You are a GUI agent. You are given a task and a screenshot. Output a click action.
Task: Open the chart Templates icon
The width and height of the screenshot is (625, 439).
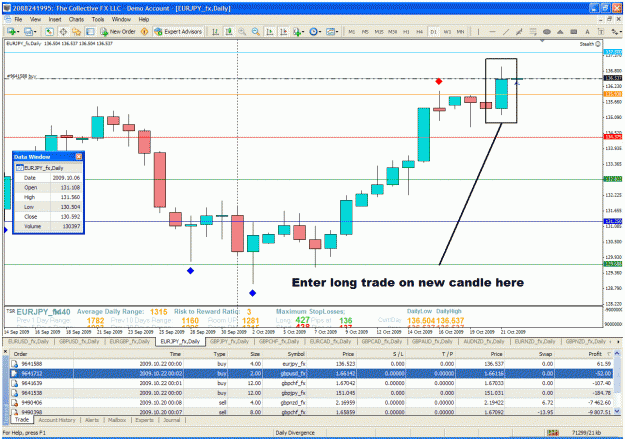(330, 31)
